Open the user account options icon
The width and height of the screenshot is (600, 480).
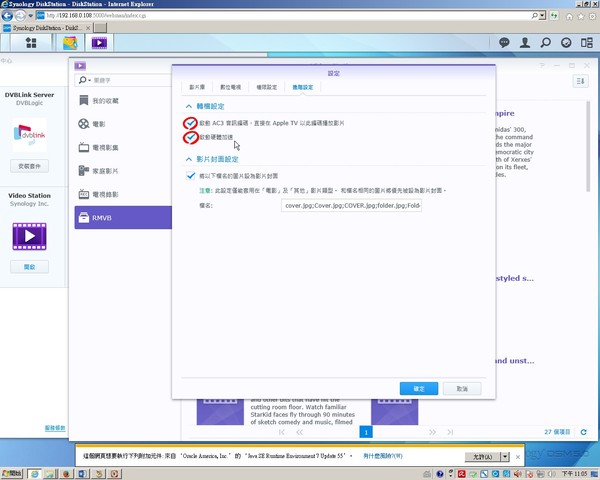coord(524,43)
